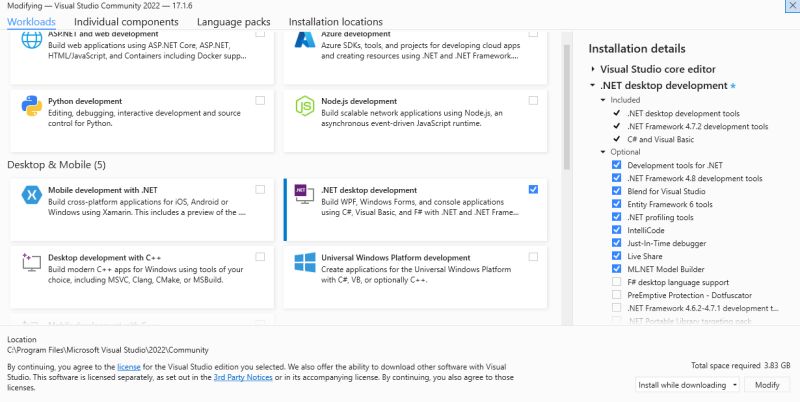Uncheck the Live Share option
800x402 pixels.
616,256
